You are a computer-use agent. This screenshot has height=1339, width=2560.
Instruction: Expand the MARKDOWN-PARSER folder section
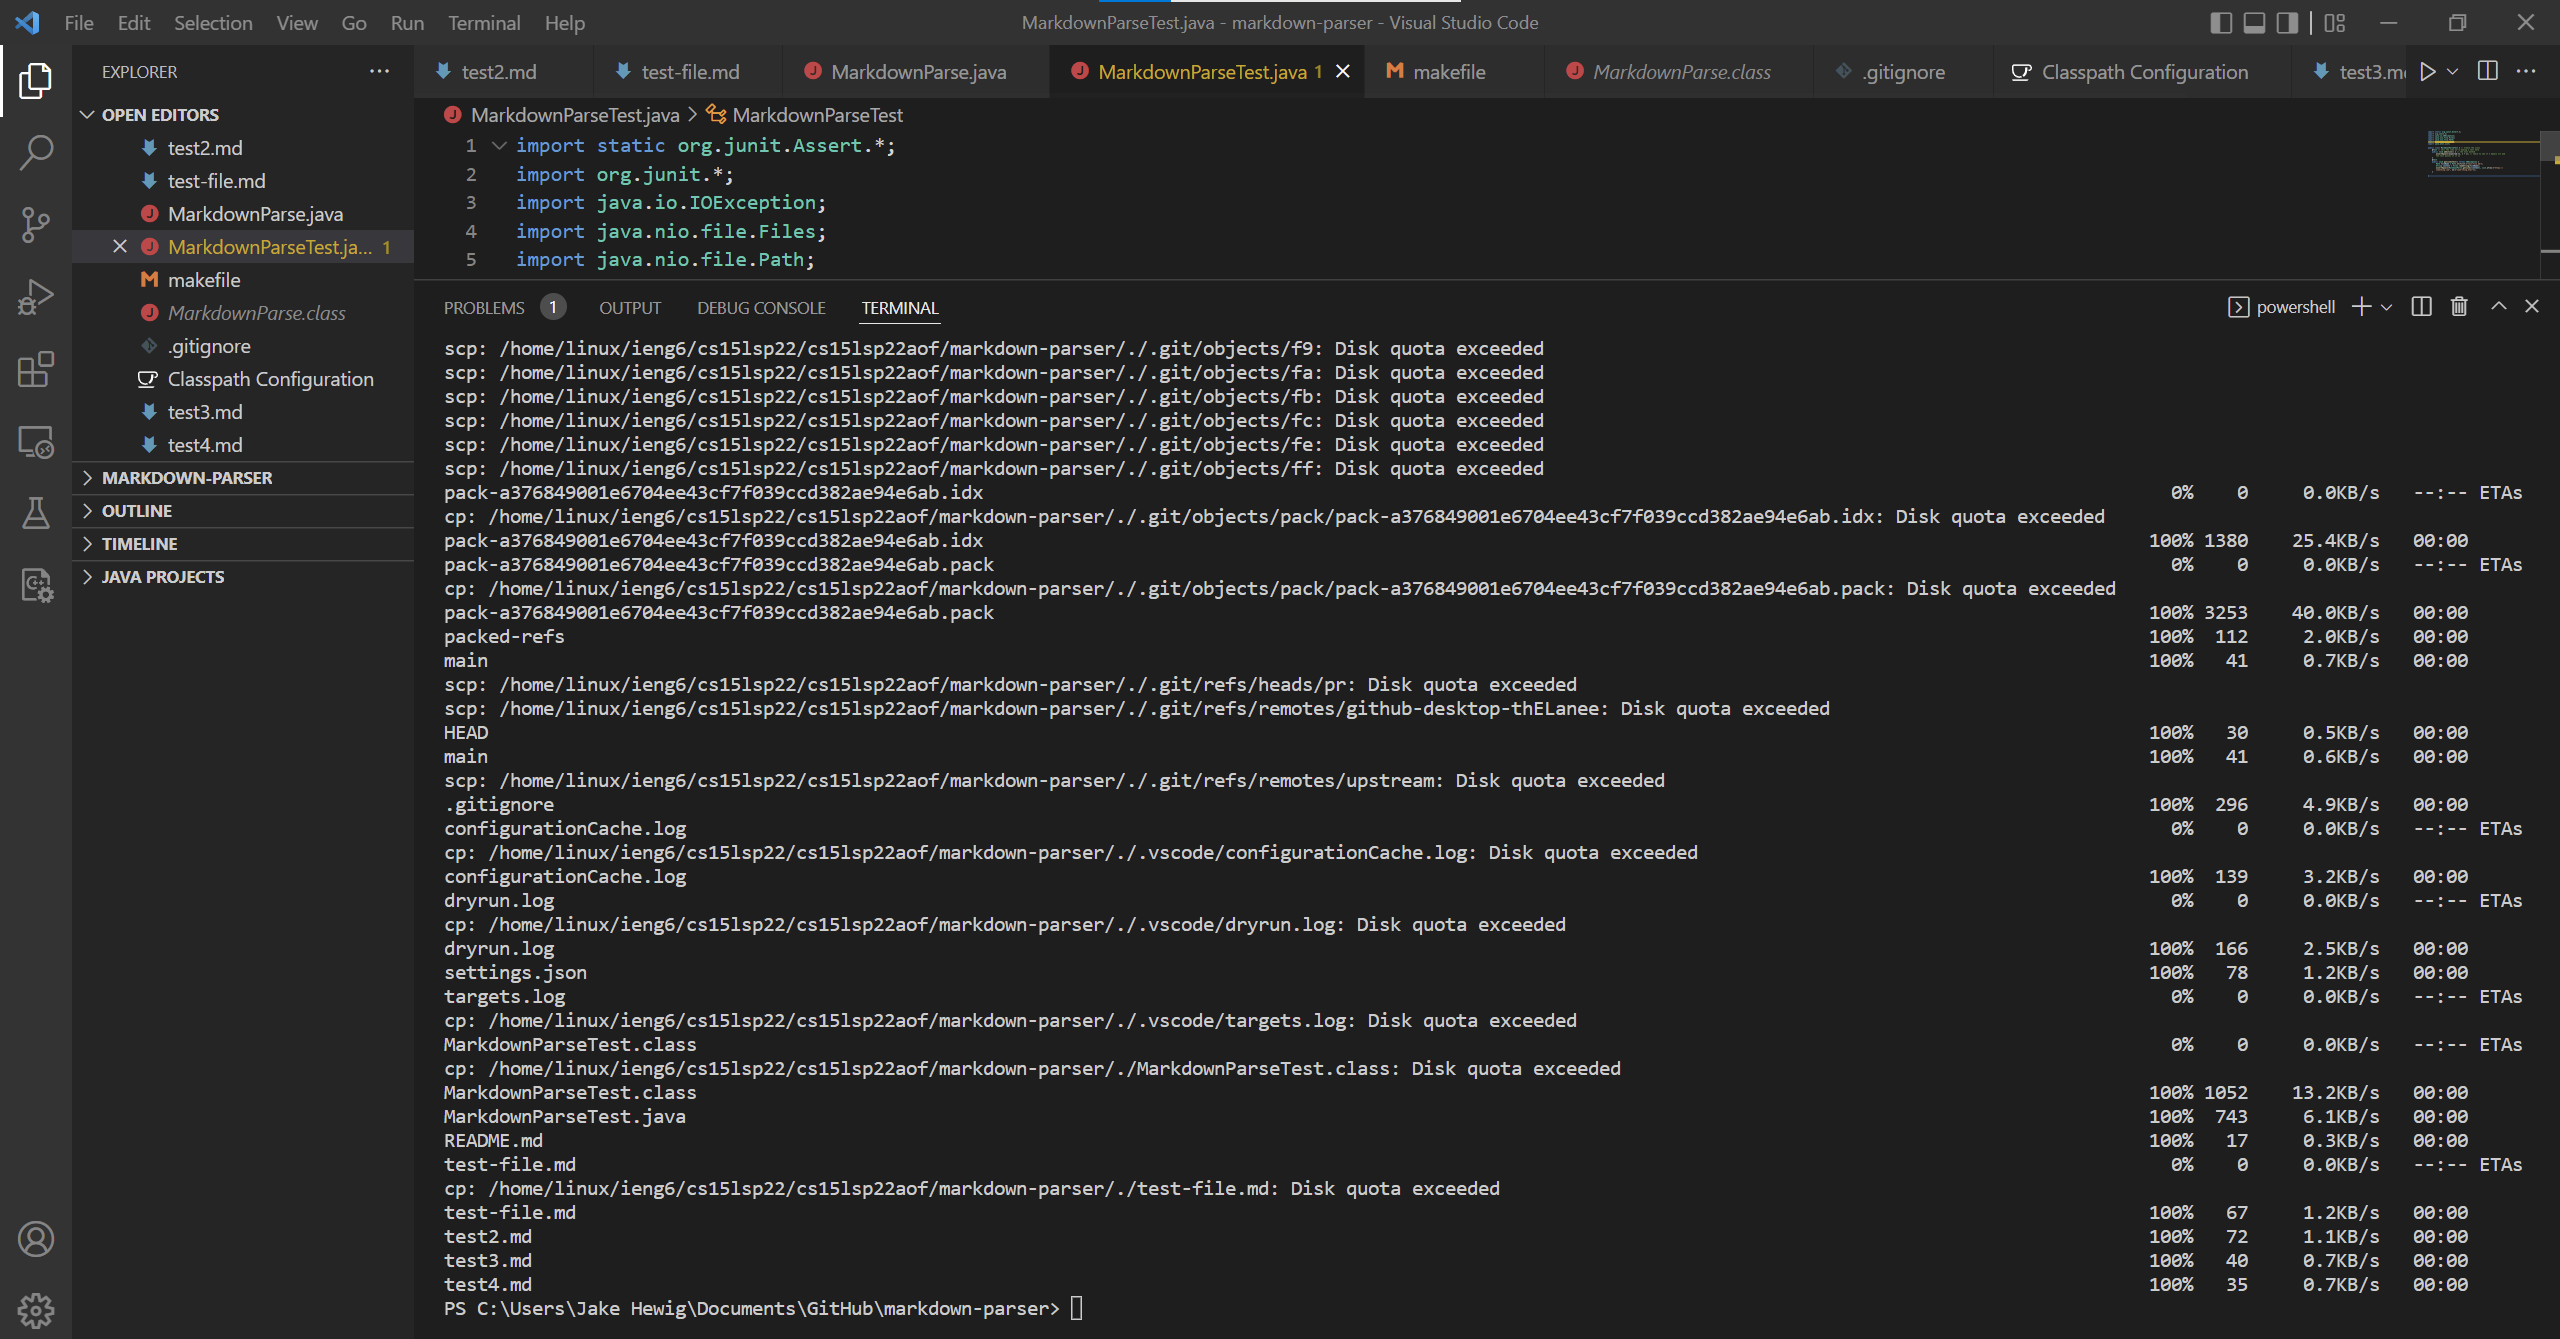click(186, 478)
